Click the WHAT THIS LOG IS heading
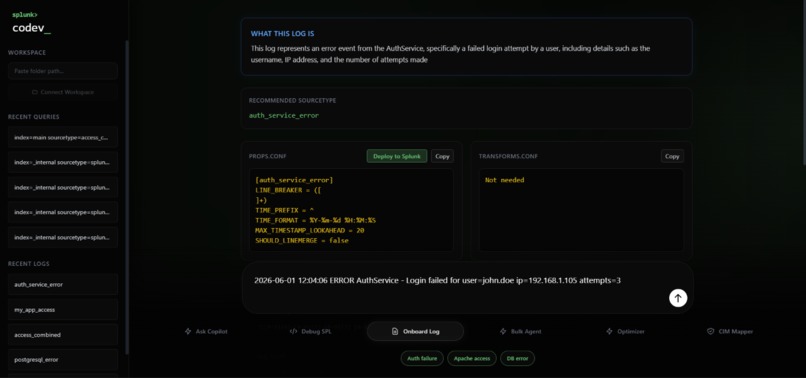This screenshot has width=806, height=378. coord(282,33)
